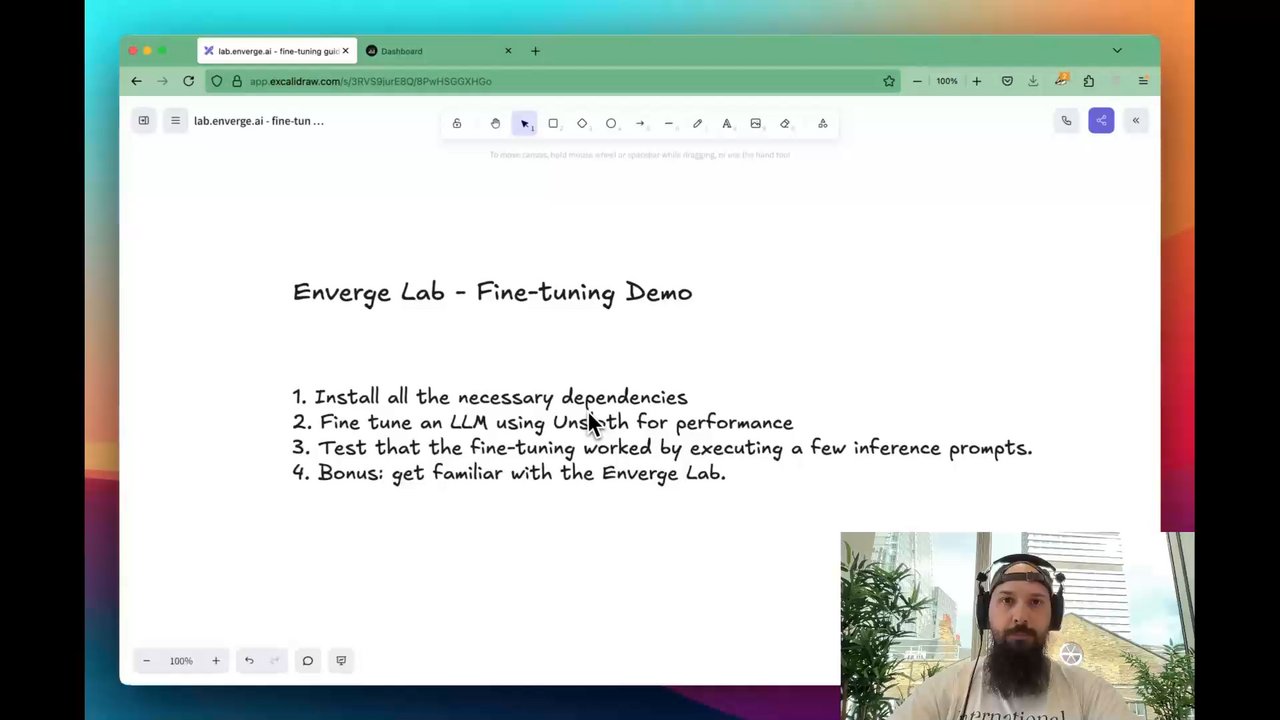Zoom out the canvas with minus button

point(146,660)
